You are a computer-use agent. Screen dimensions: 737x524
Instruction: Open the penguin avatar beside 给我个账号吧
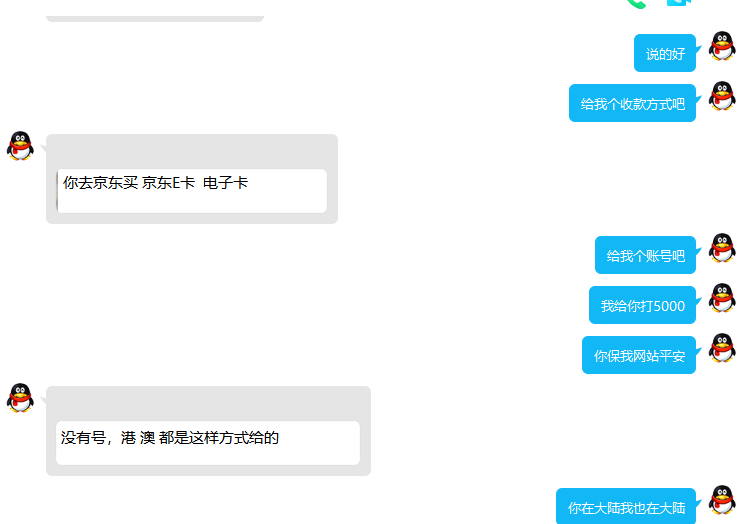tap(722, 248)
